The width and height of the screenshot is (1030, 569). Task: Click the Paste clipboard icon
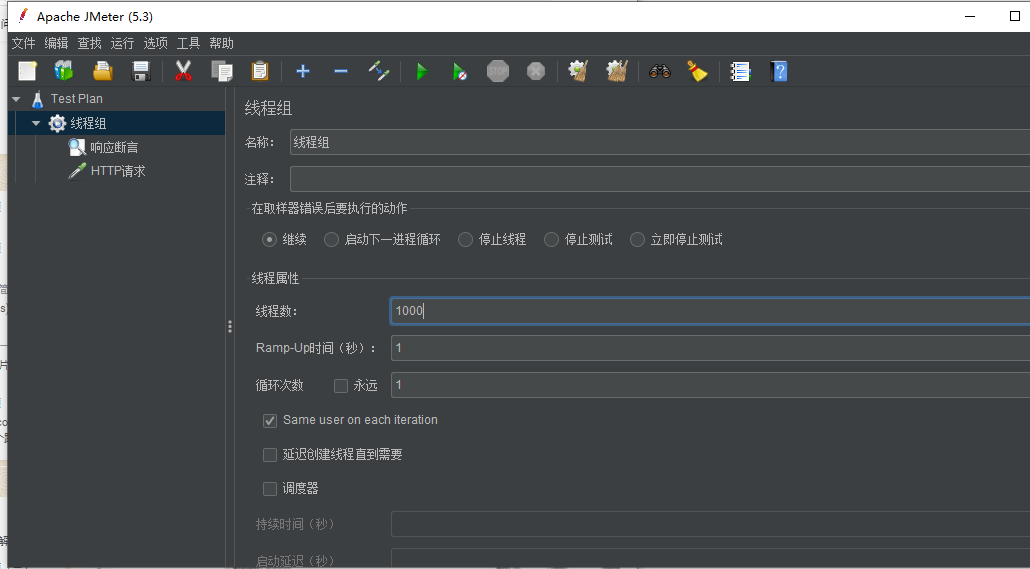[x=260, y=71]
